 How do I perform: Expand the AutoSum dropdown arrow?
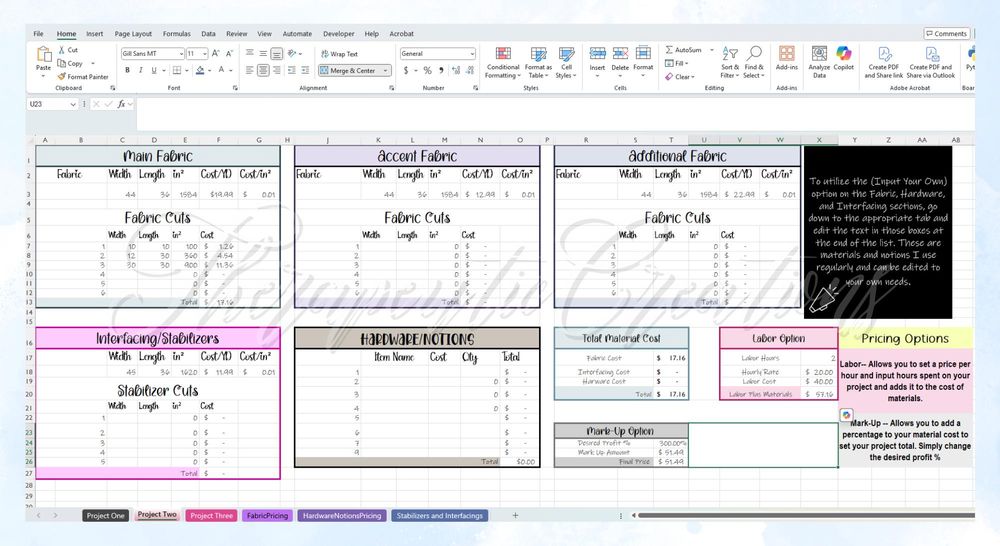(712, 50)
